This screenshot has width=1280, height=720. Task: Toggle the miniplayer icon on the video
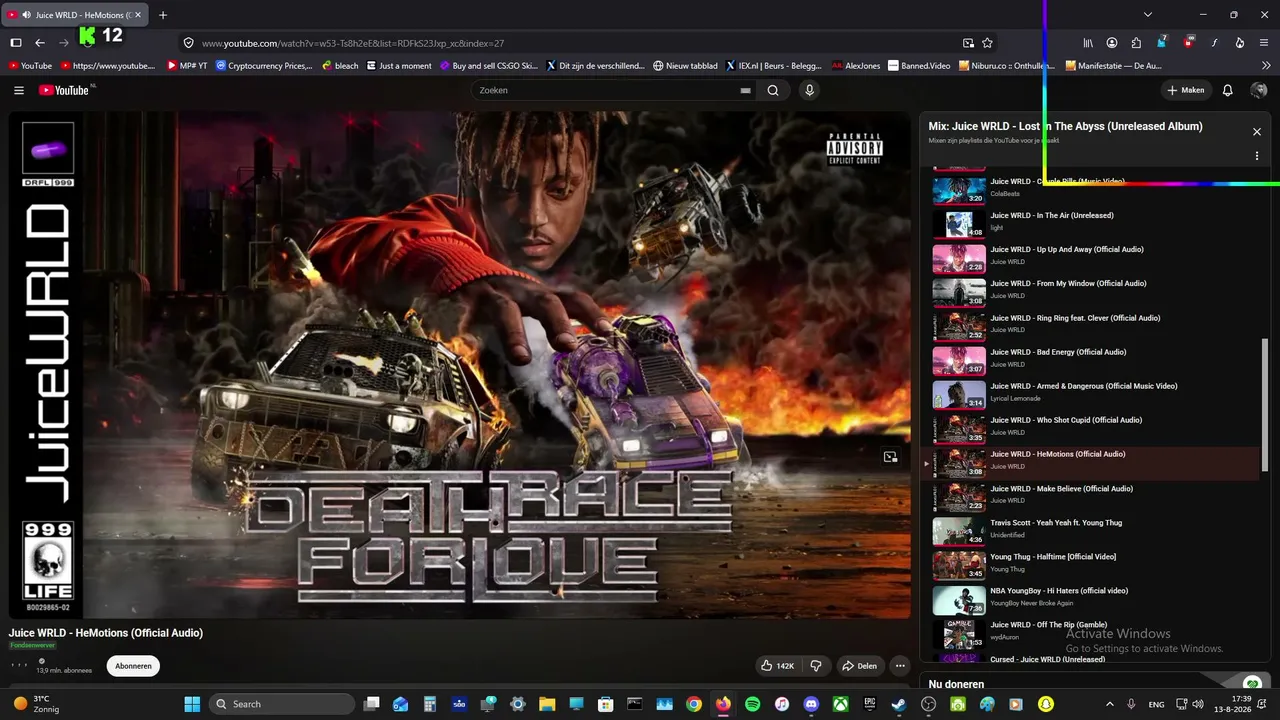(x=890, y=457)
